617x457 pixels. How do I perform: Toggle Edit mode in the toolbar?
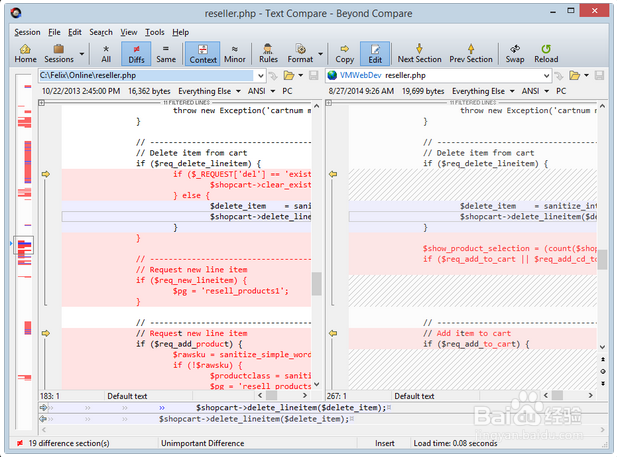click(x=375, y=54)
